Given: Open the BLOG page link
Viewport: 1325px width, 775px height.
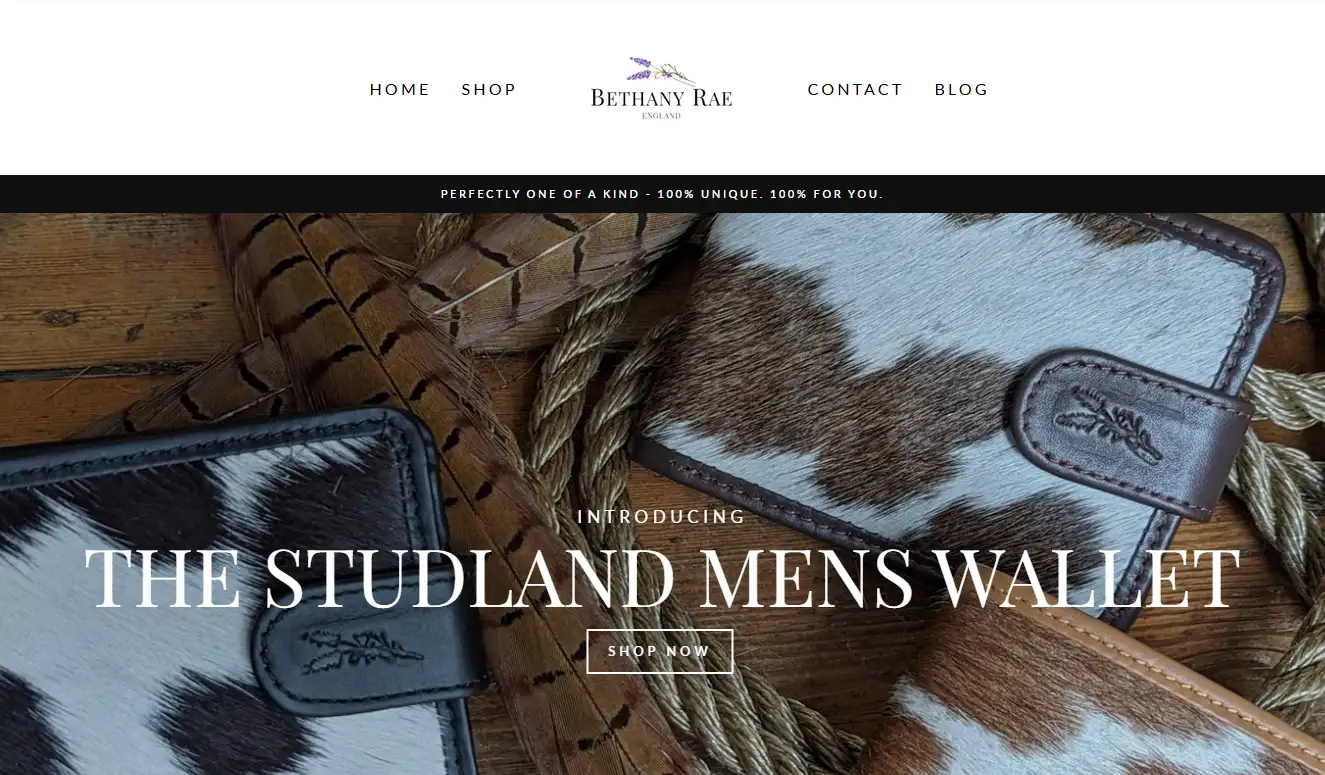Looking at the screenshot, I should 961,90.
